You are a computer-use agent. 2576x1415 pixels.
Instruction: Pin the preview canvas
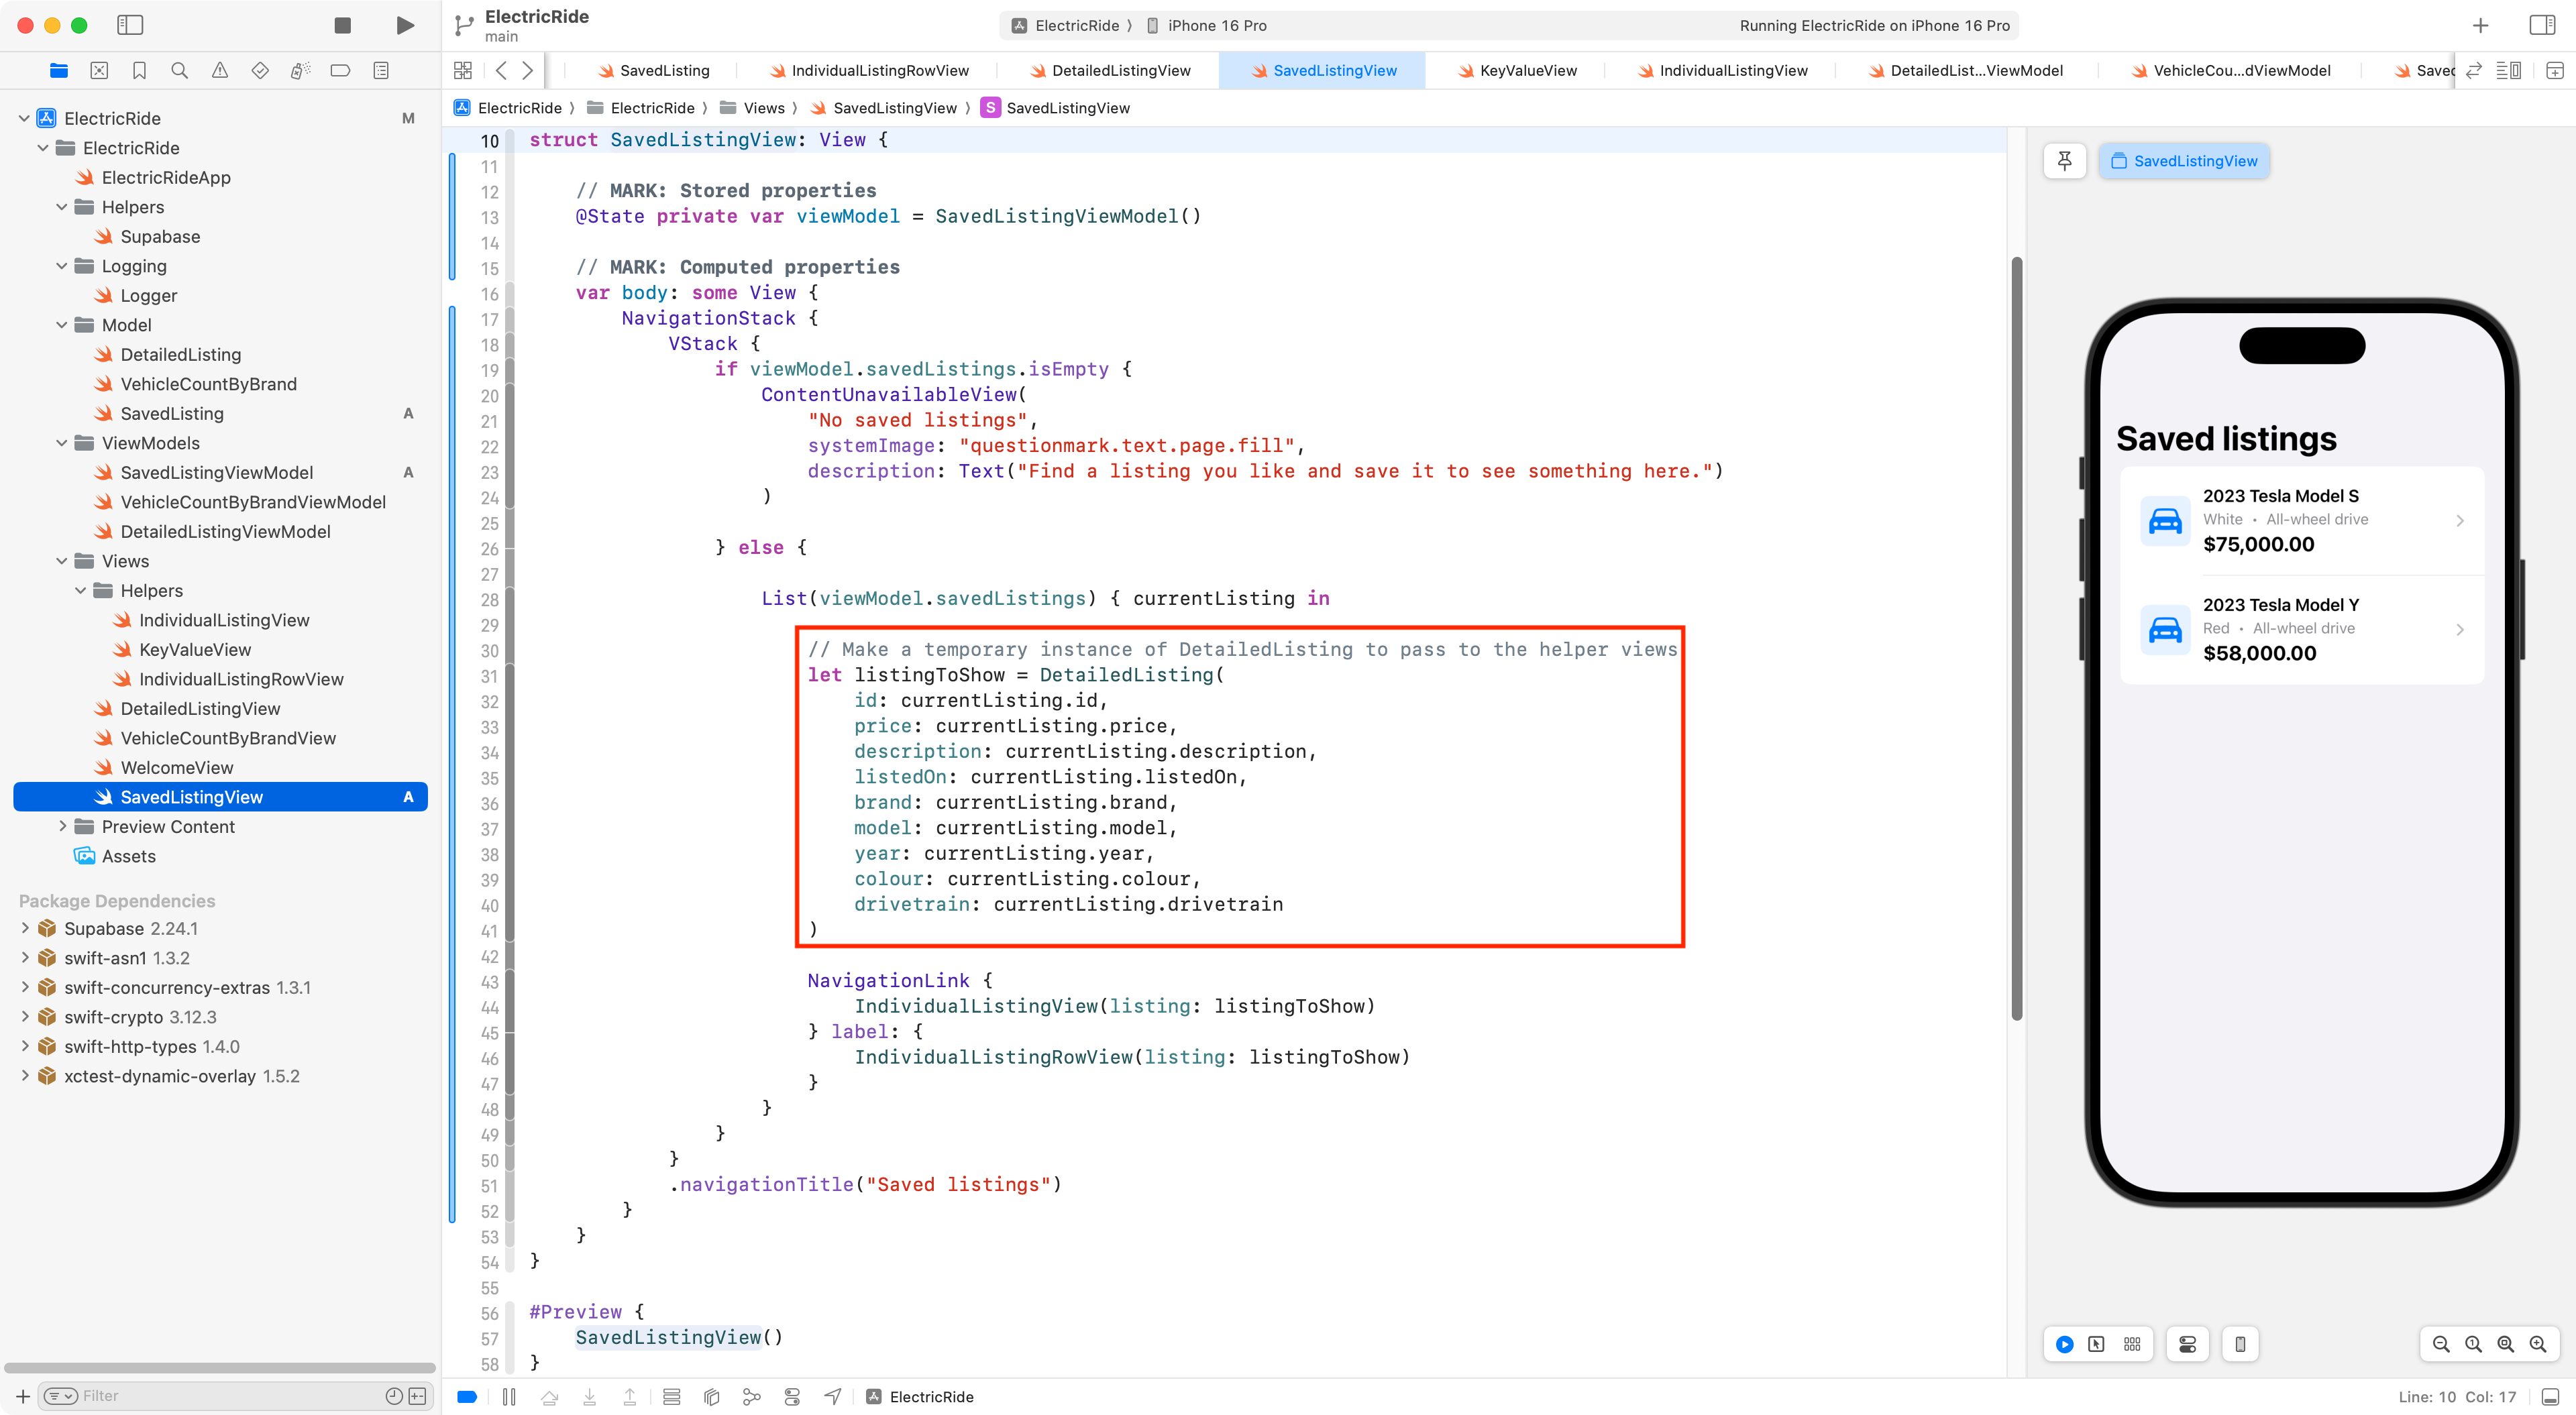tap(2064, 161)
